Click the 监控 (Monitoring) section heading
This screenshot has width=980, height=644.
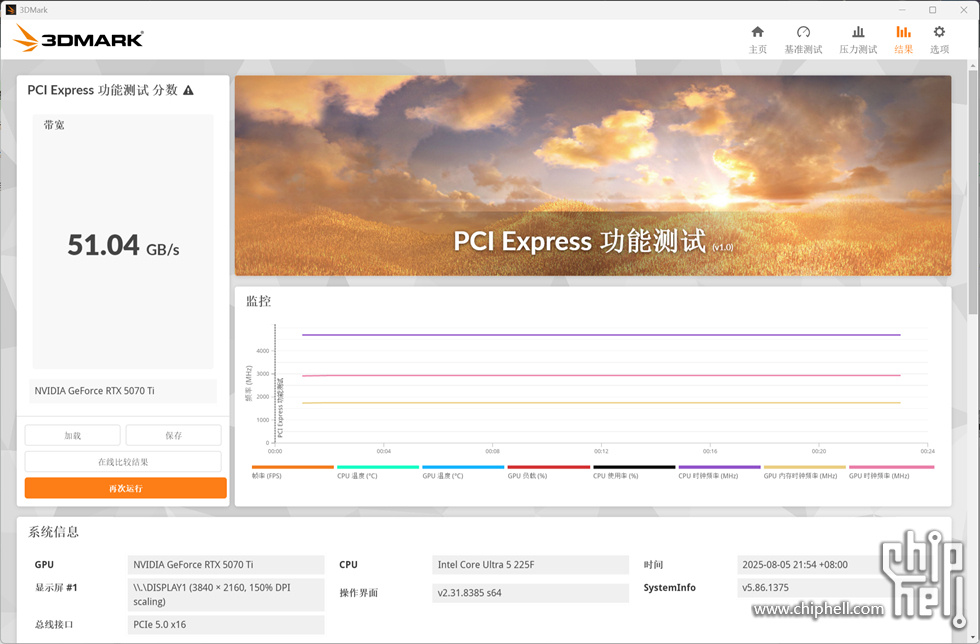pos(259,301)
